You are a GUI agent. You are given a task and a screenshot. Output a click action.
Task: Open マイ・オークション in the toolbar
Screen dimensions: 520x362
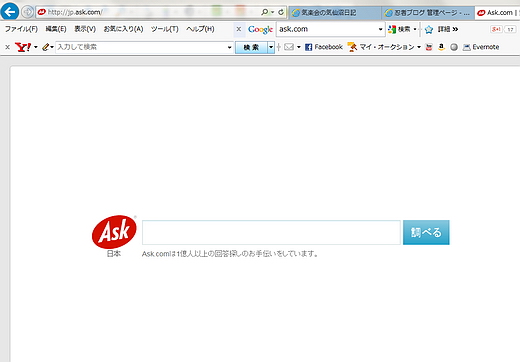coord(381,47)
